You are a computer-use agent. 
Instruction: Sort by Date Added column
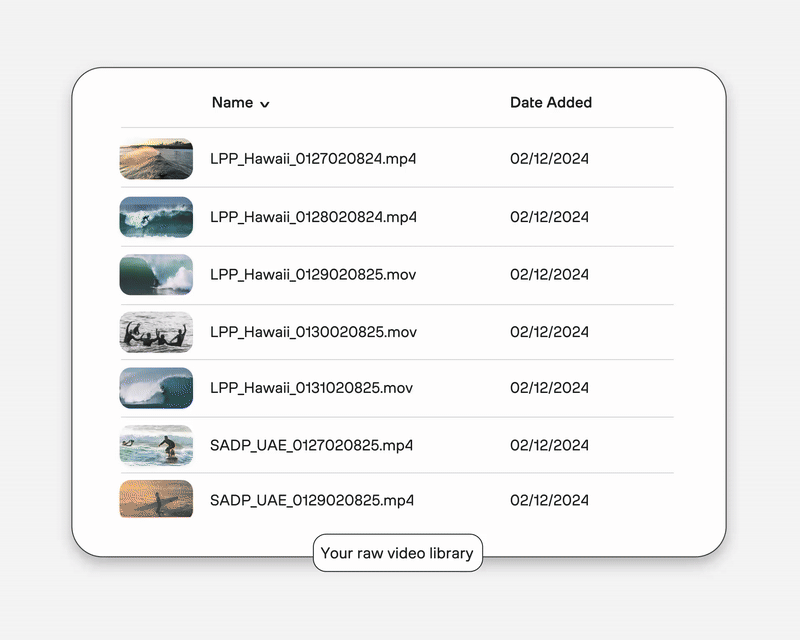550,102
